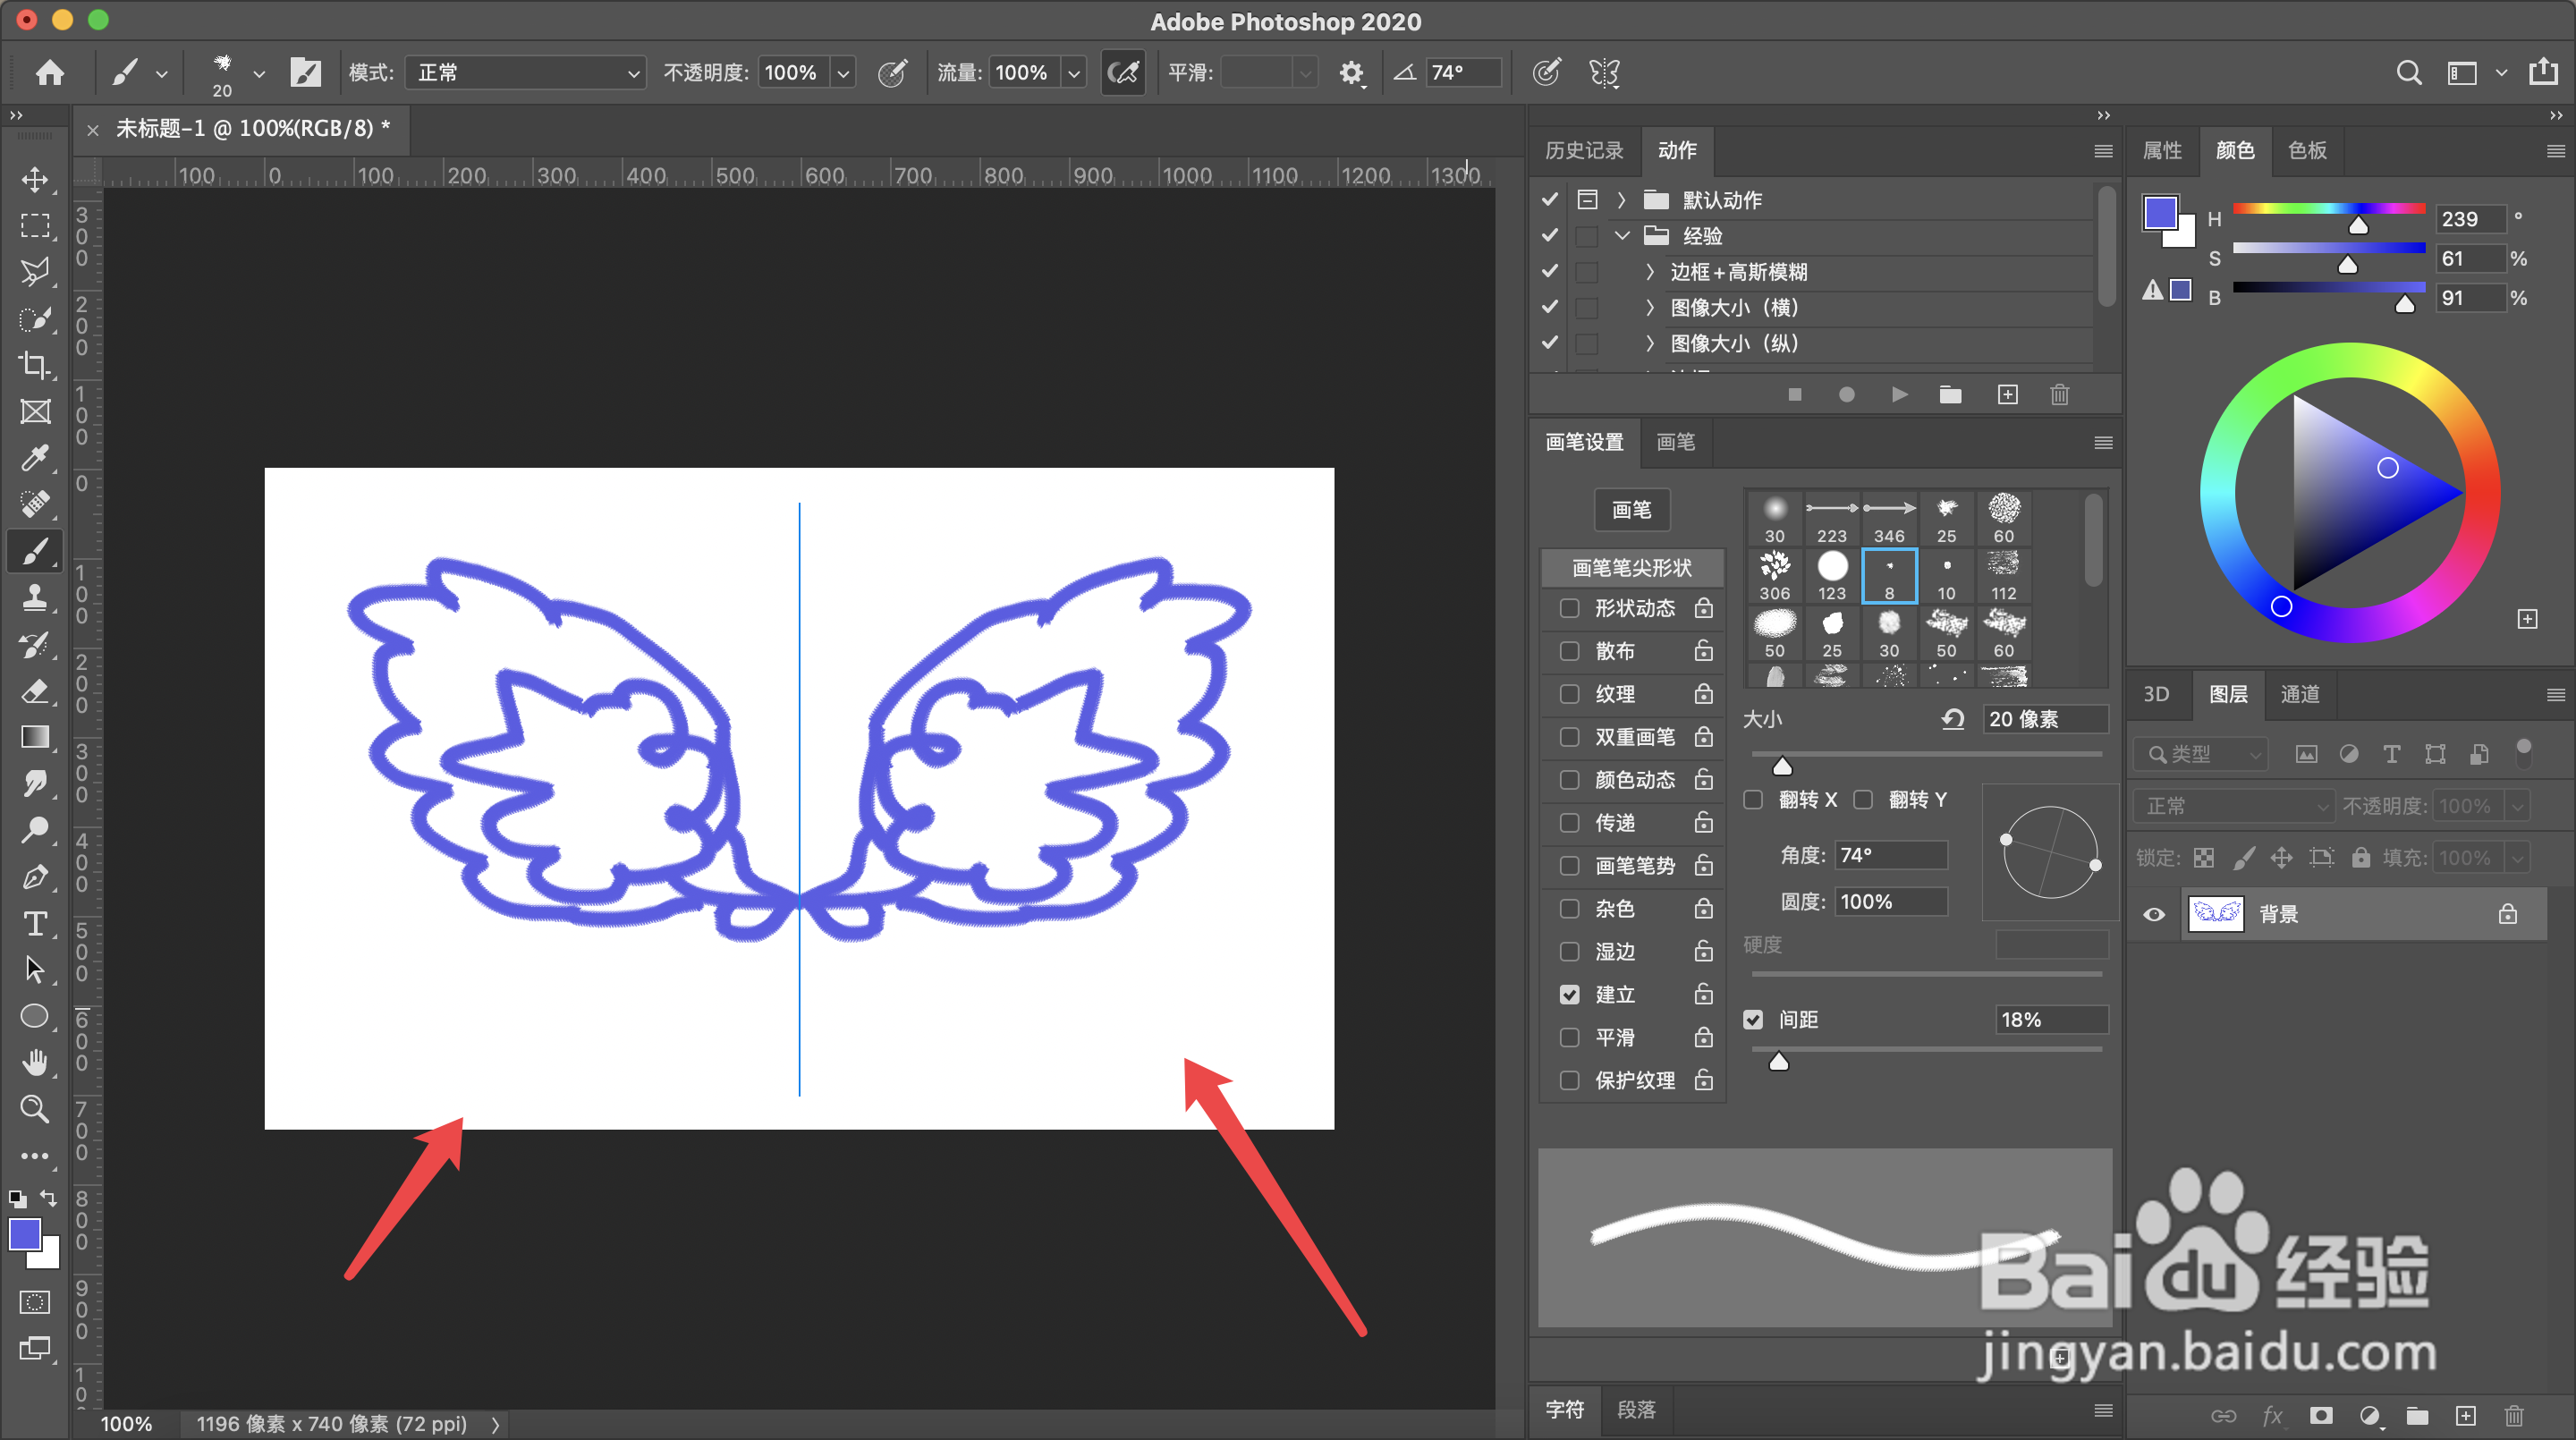This screenshot has width=2576, height=1440.
Task: Toggle the 间距 spacing checkbox
Action: 1753,1020
